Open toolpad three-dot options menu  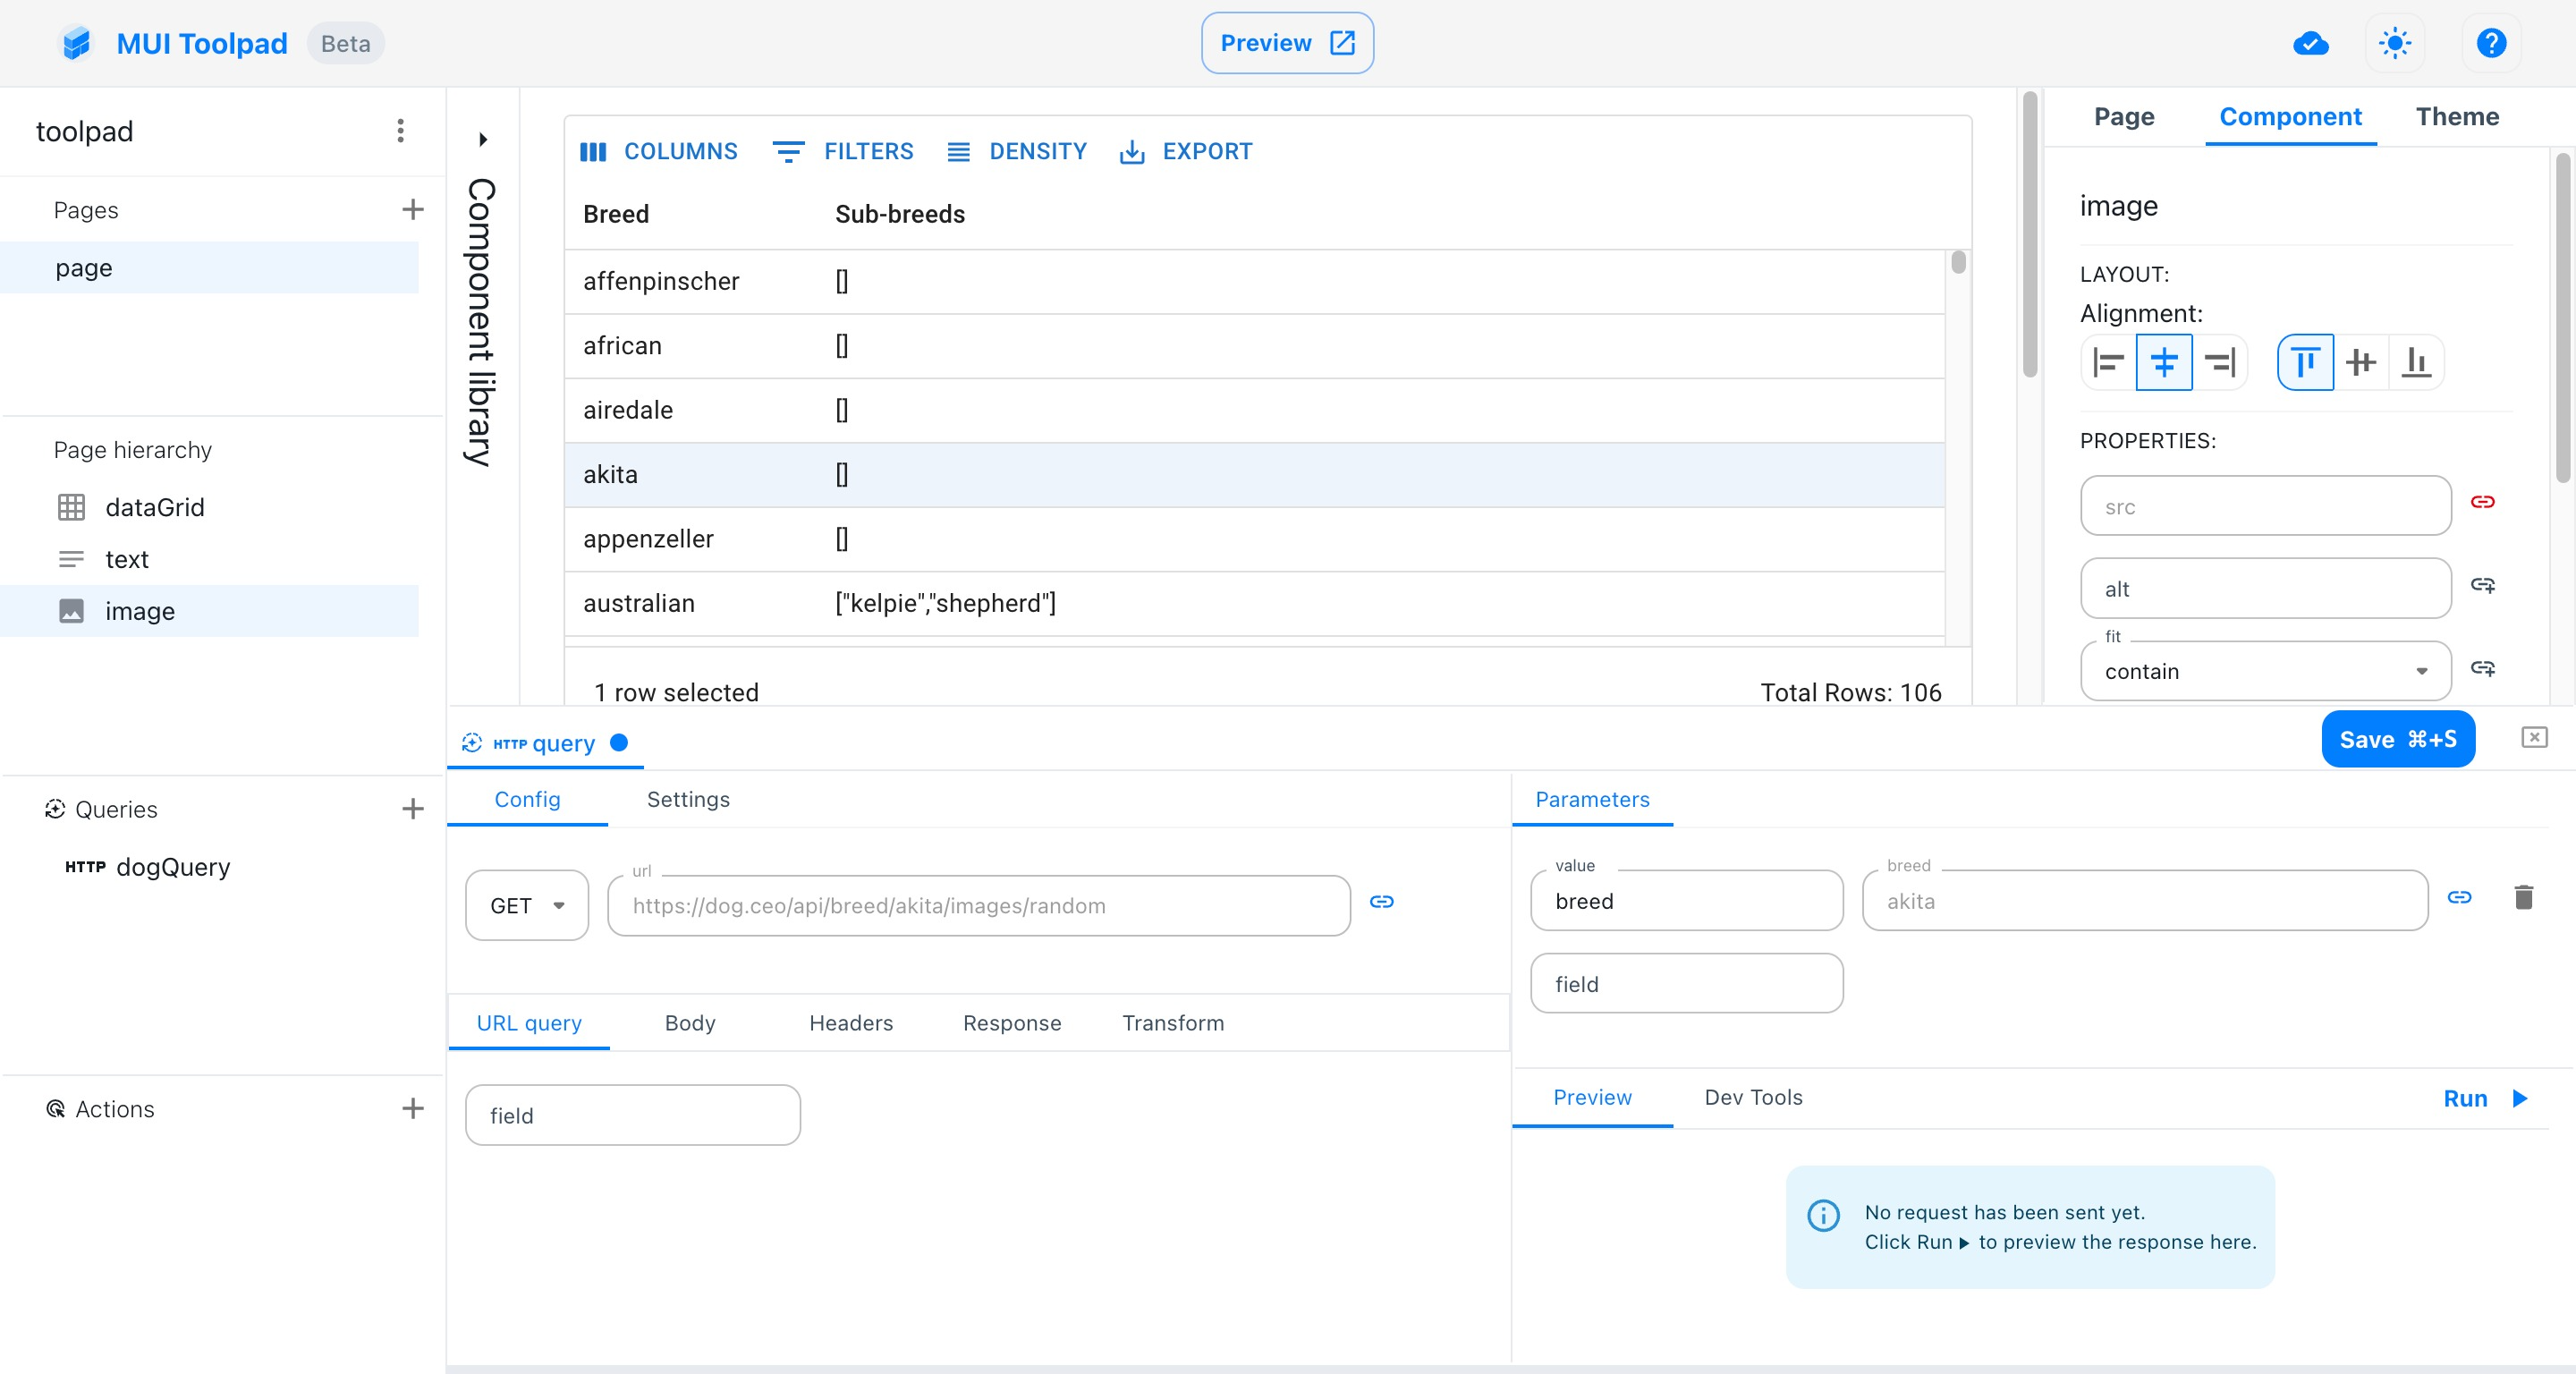400,131
